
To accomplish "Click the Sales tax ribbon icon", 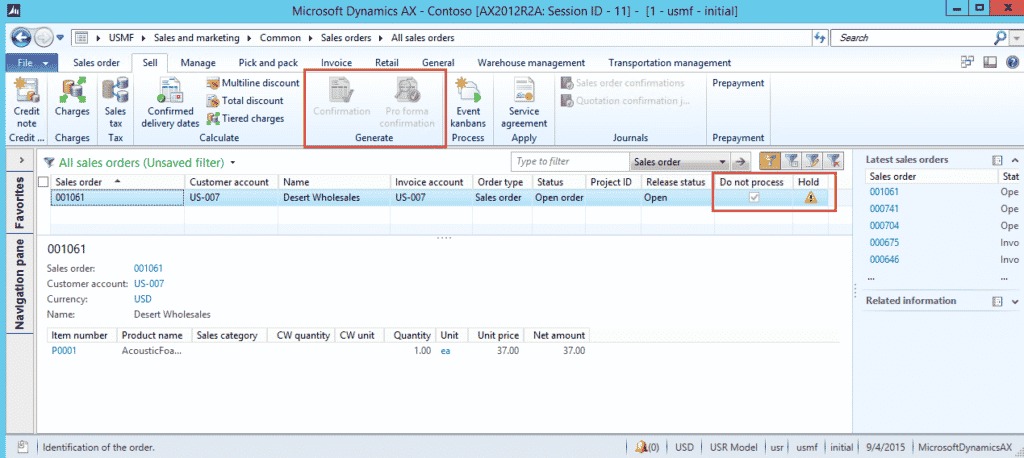I will (x=116, y=103).
